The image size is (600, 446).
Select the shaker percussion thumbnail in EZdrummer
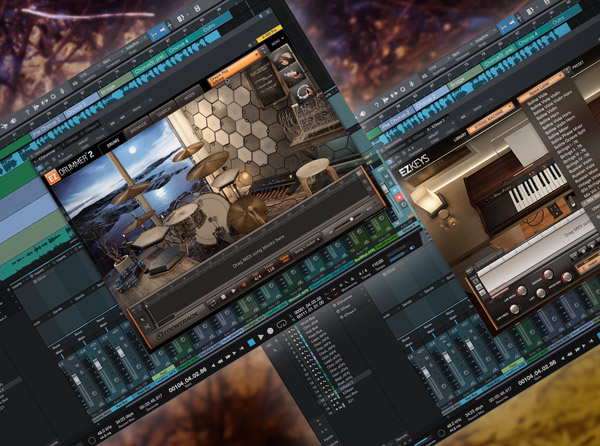pos(292,74)
